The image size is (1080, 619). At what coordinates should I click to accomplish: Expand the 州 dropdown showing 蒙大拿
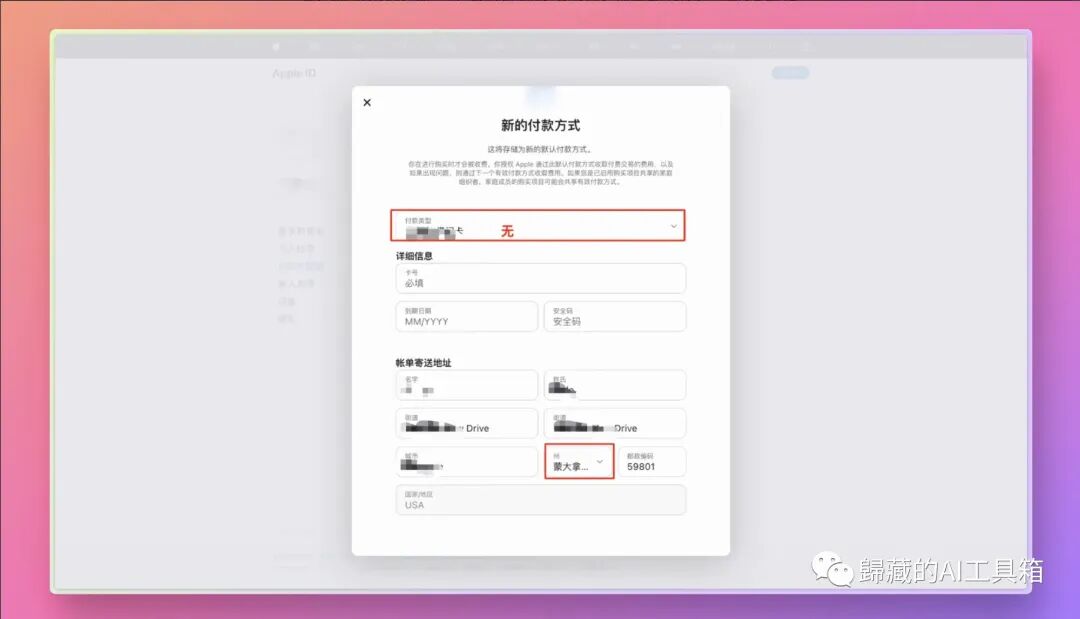coord(579,461)
